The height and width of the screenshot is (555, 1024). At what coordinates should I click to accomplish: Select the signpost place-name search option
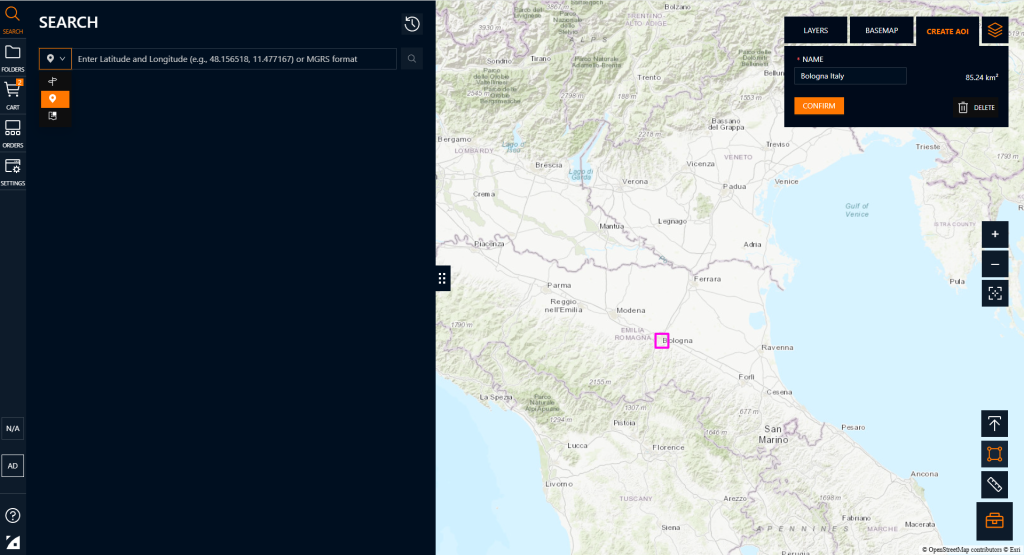pyautogui.click(x=53, y=82)
